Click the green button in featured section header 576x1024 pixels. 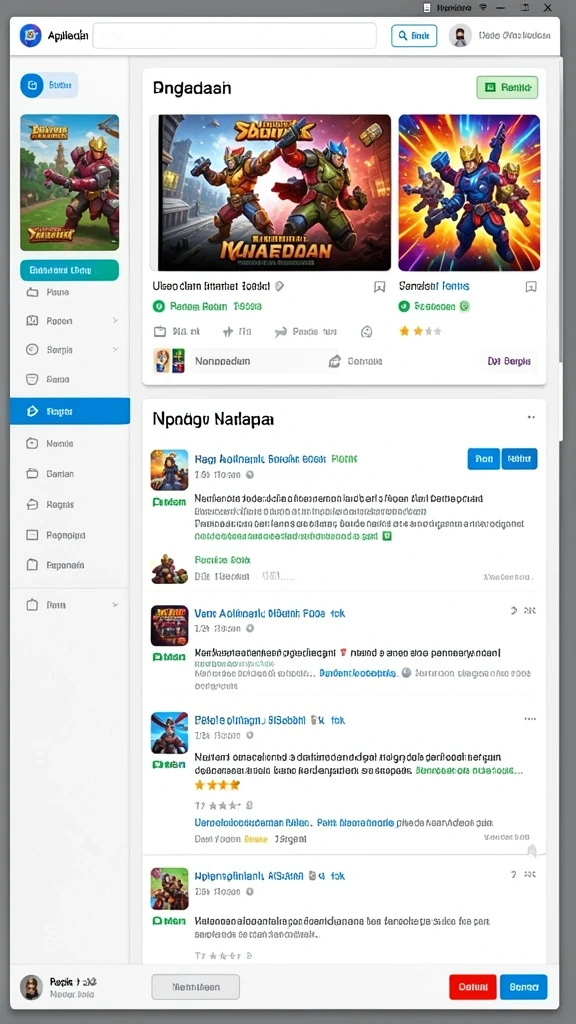click(507, 87)
